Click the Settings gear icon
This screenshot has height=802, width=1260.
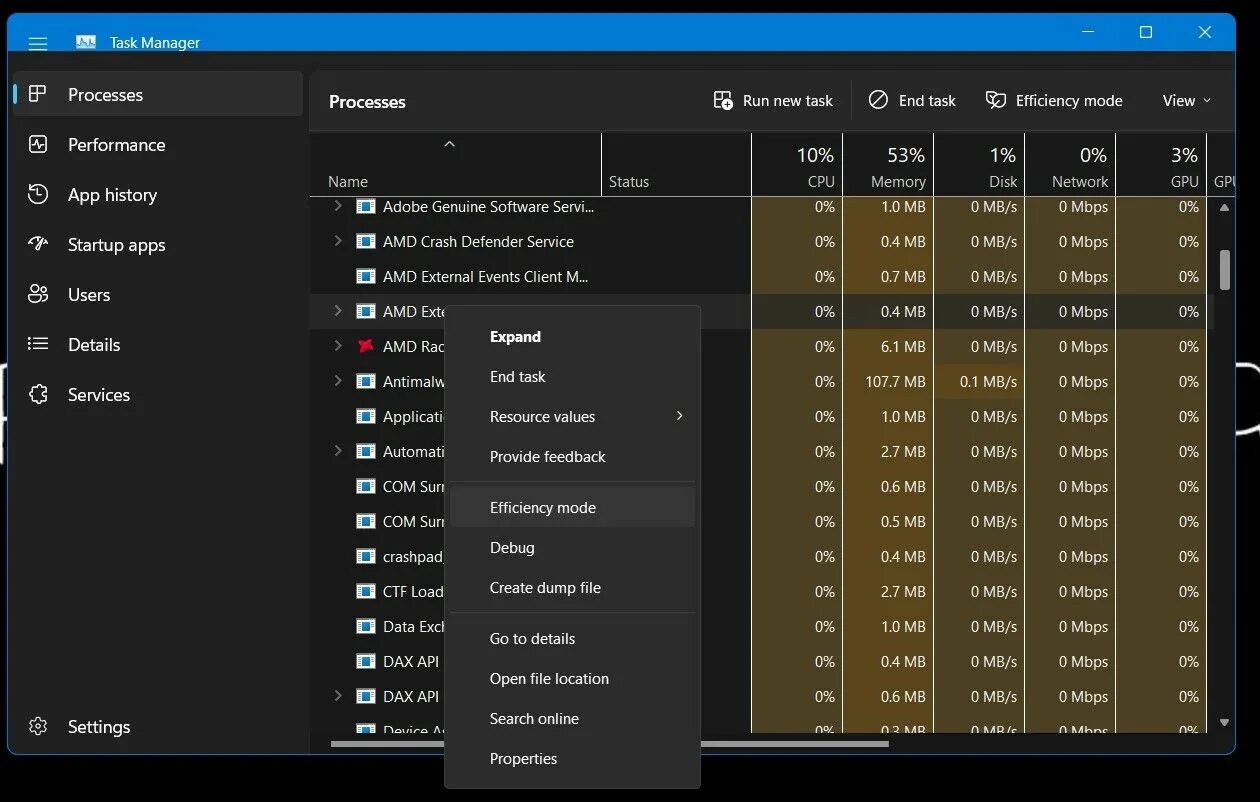tap(38, 726)
